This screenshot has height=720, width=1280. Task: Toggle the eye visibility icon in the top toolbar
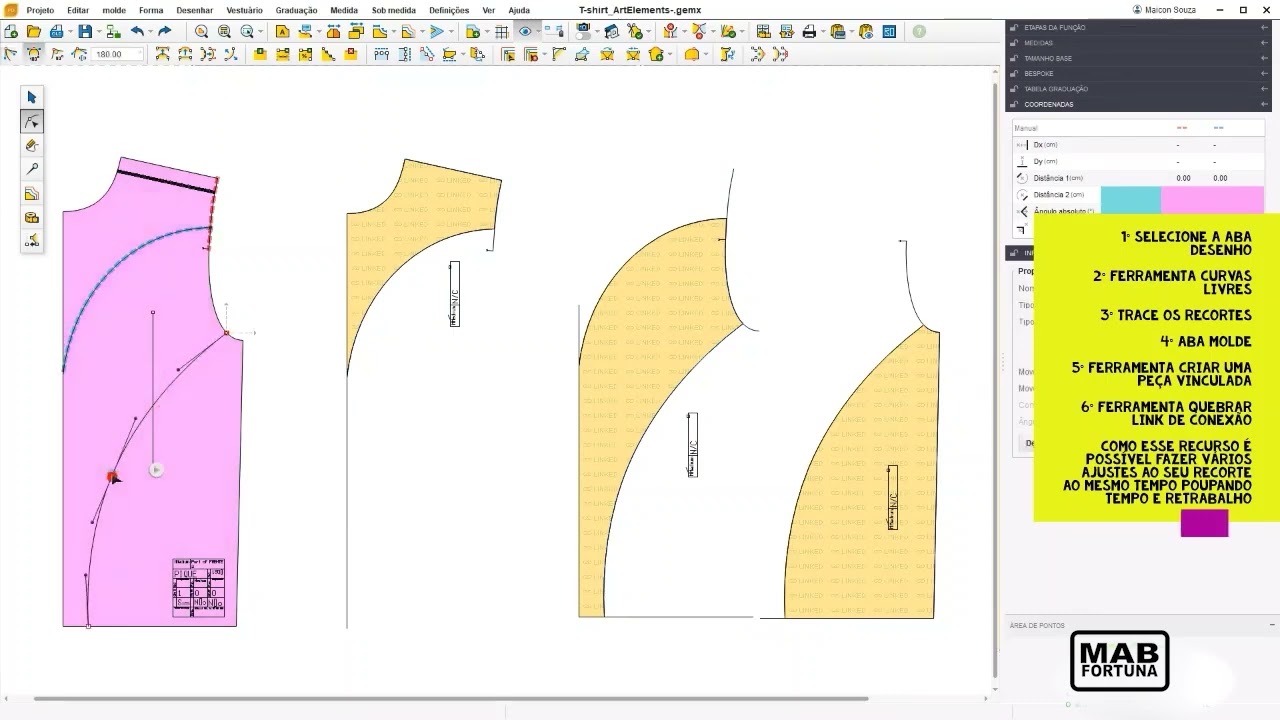(x=524, y=32)
